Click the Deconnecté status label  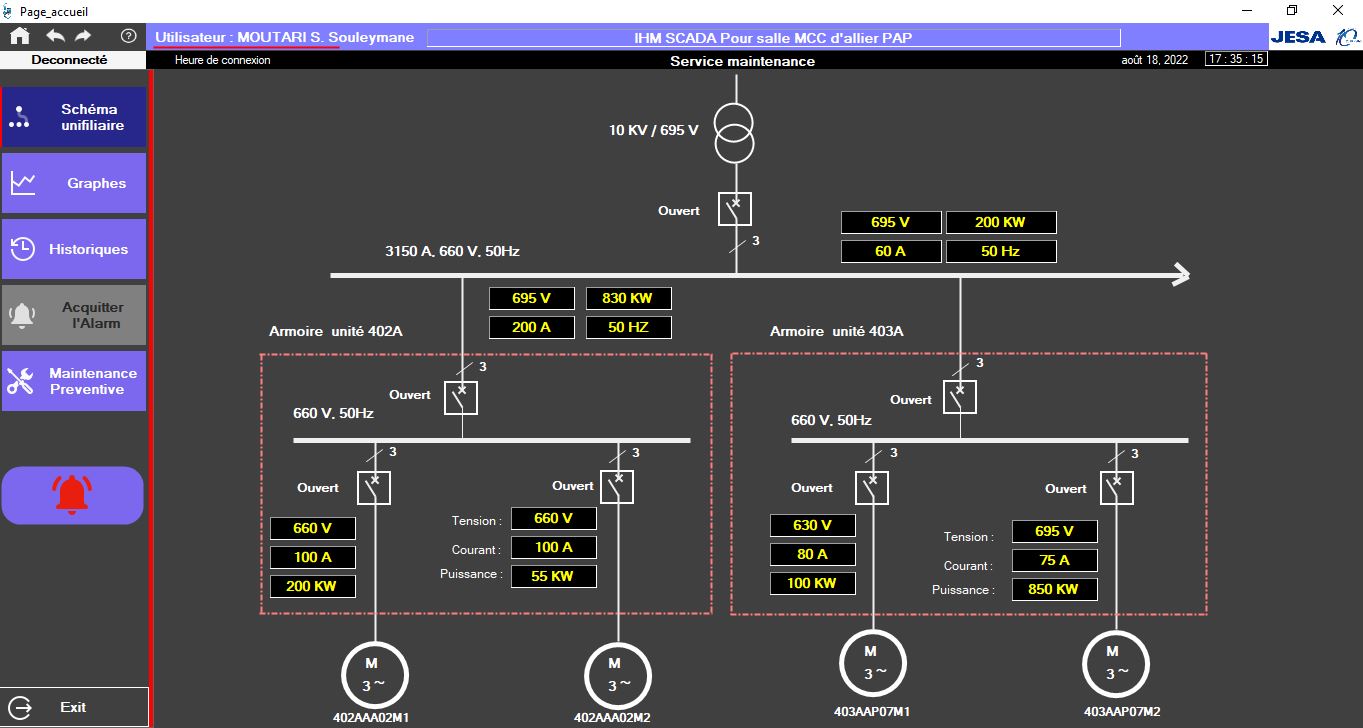70,60
